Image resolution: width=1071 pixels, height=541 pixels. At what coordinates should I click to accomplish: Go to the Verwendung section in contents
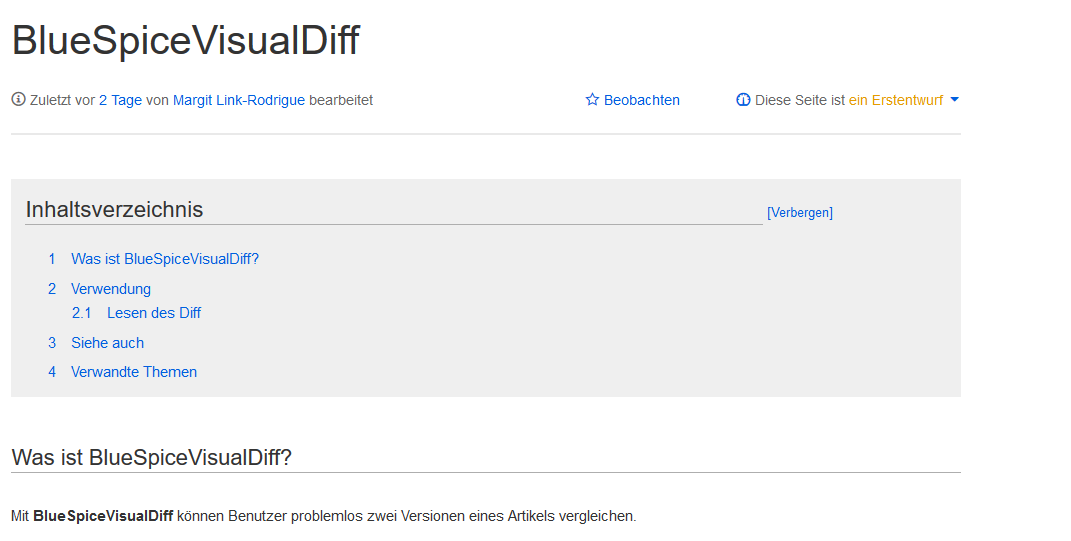[111, 289]
